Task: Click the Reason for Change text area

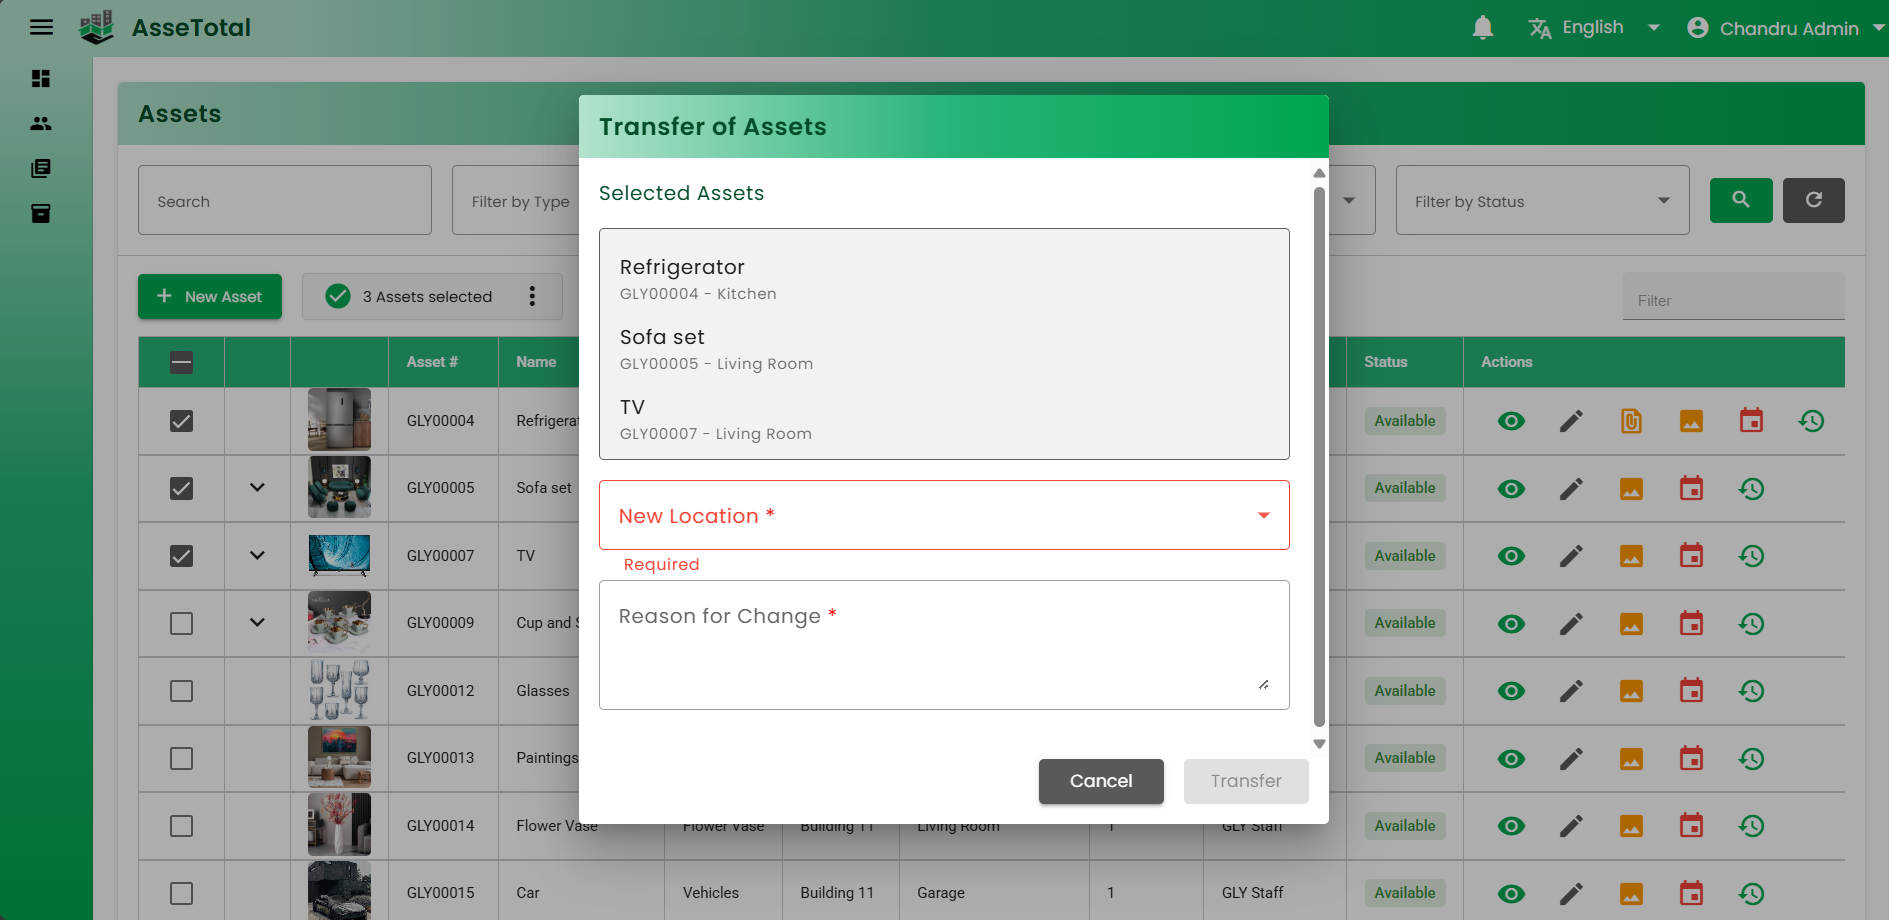Action: [944, 645]
